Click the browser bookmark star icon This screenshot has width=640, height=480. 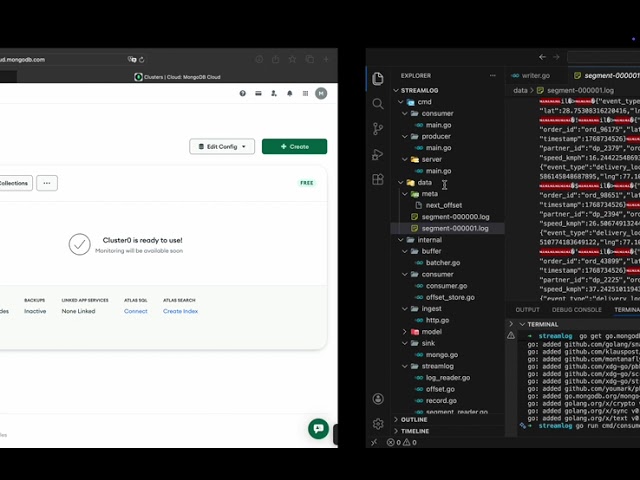point(292,60)
